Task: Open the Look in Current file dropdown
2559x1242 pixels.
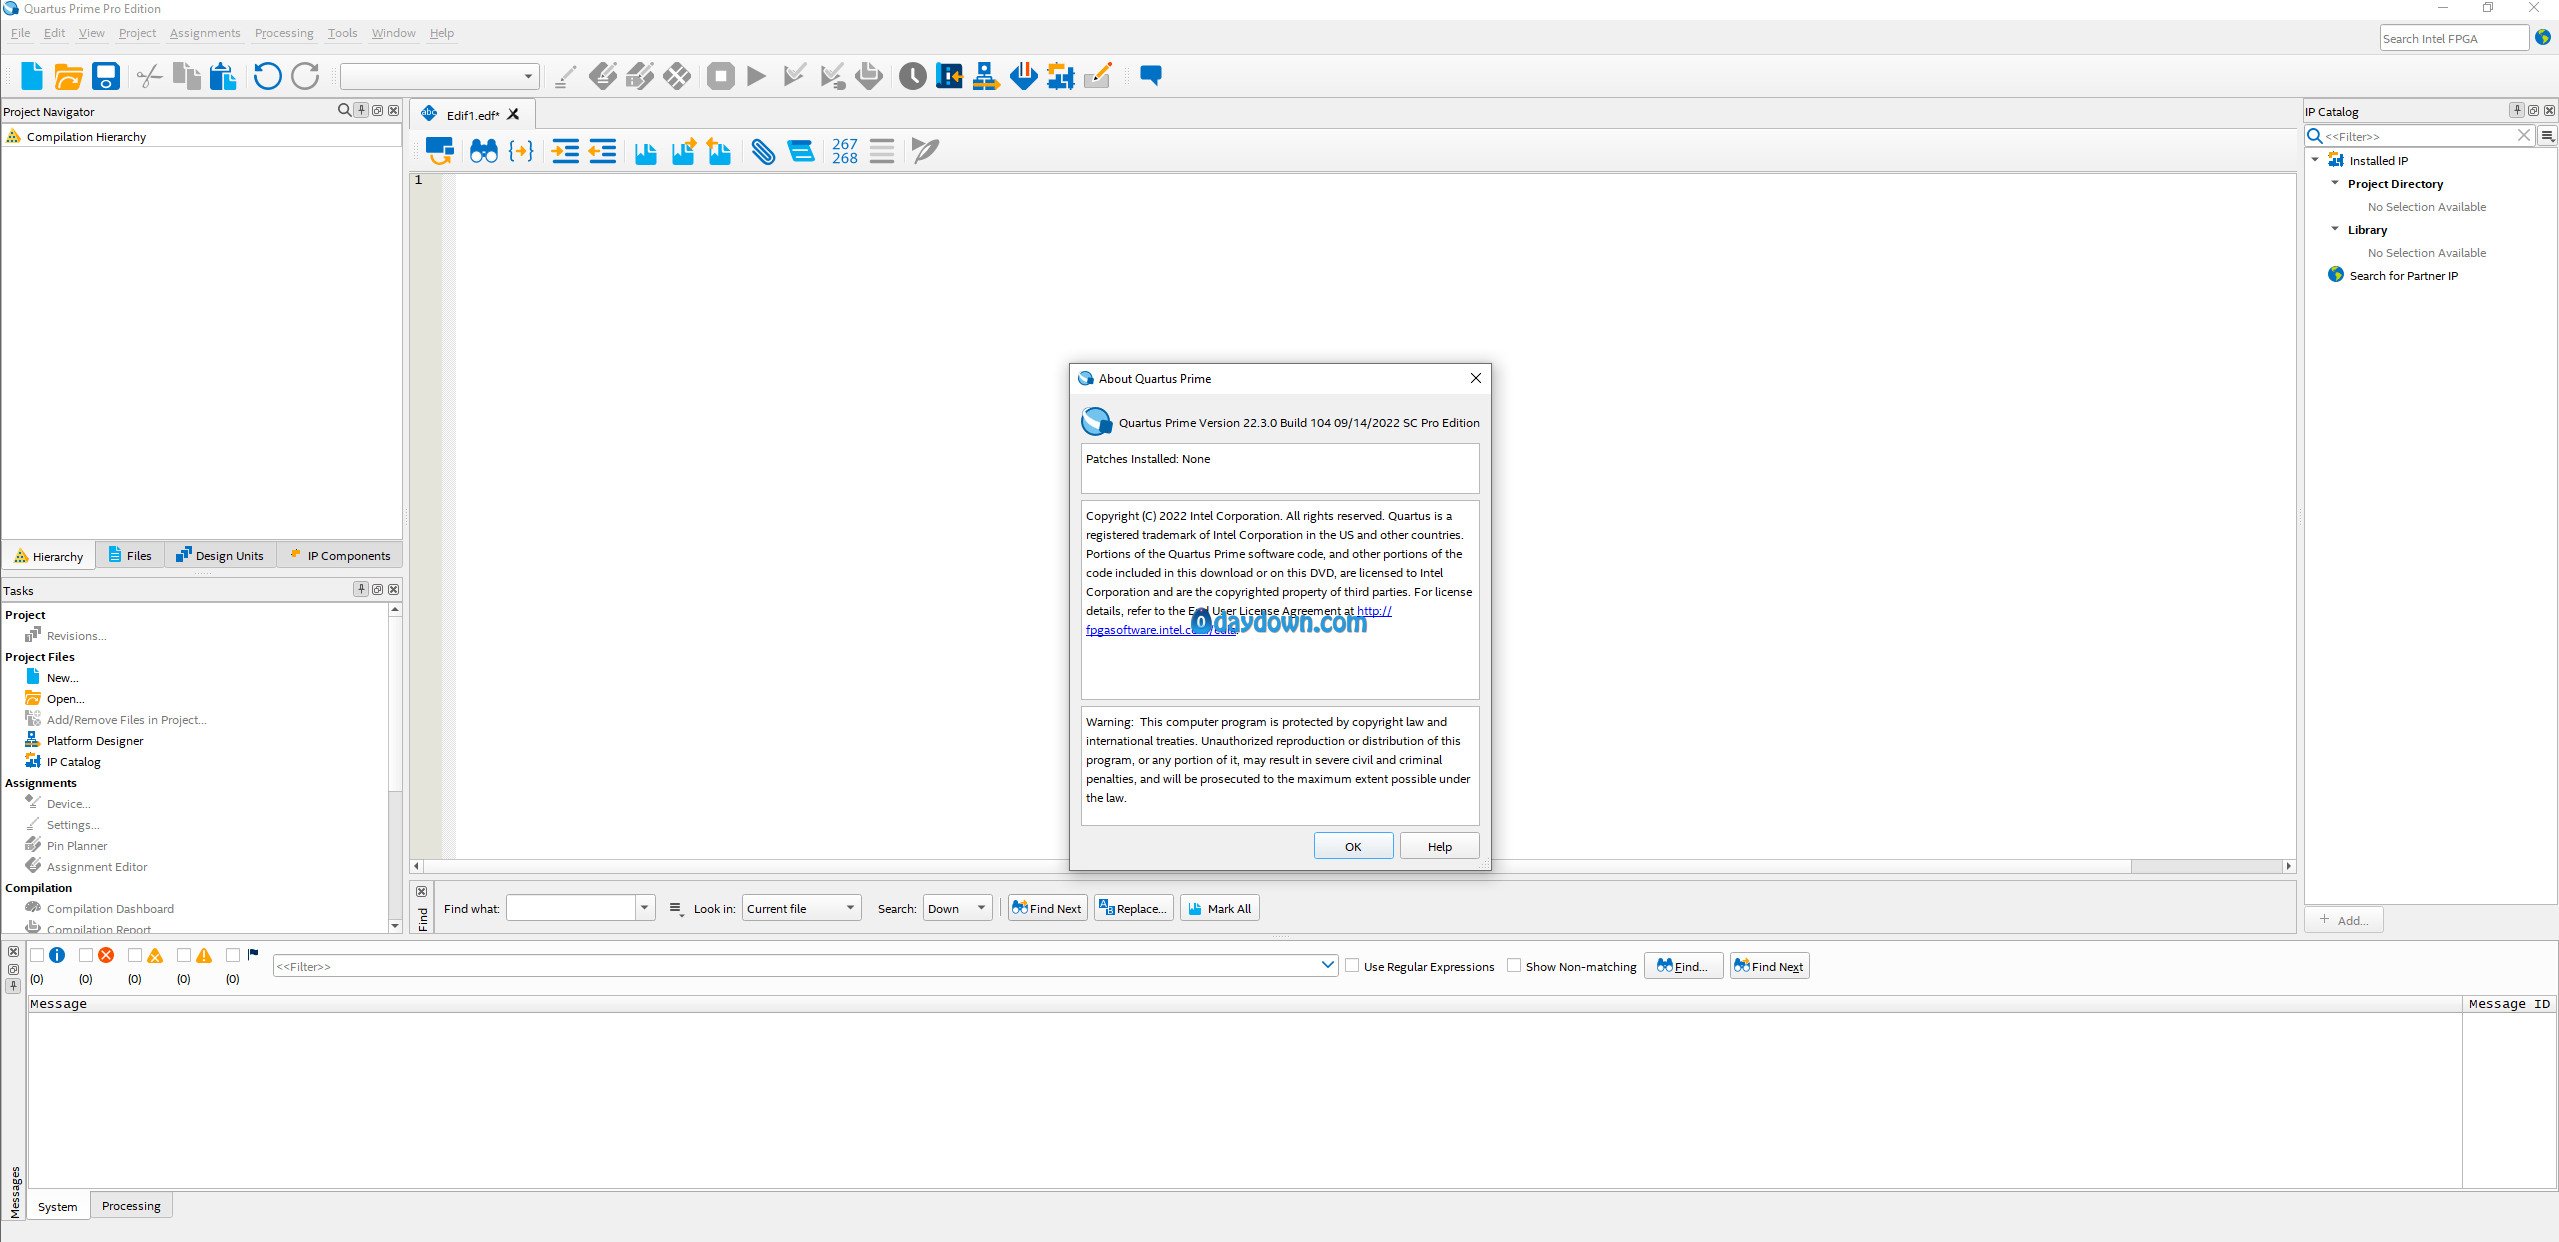Action: coord(801,908)
